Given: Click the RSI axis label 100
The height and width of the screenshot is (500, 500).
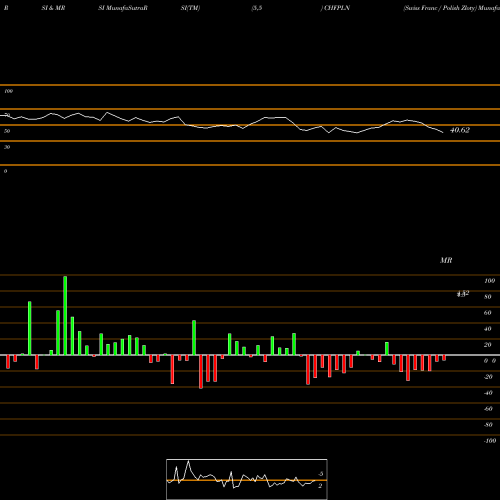Looking at the screenshot, I should coord(9,91).
